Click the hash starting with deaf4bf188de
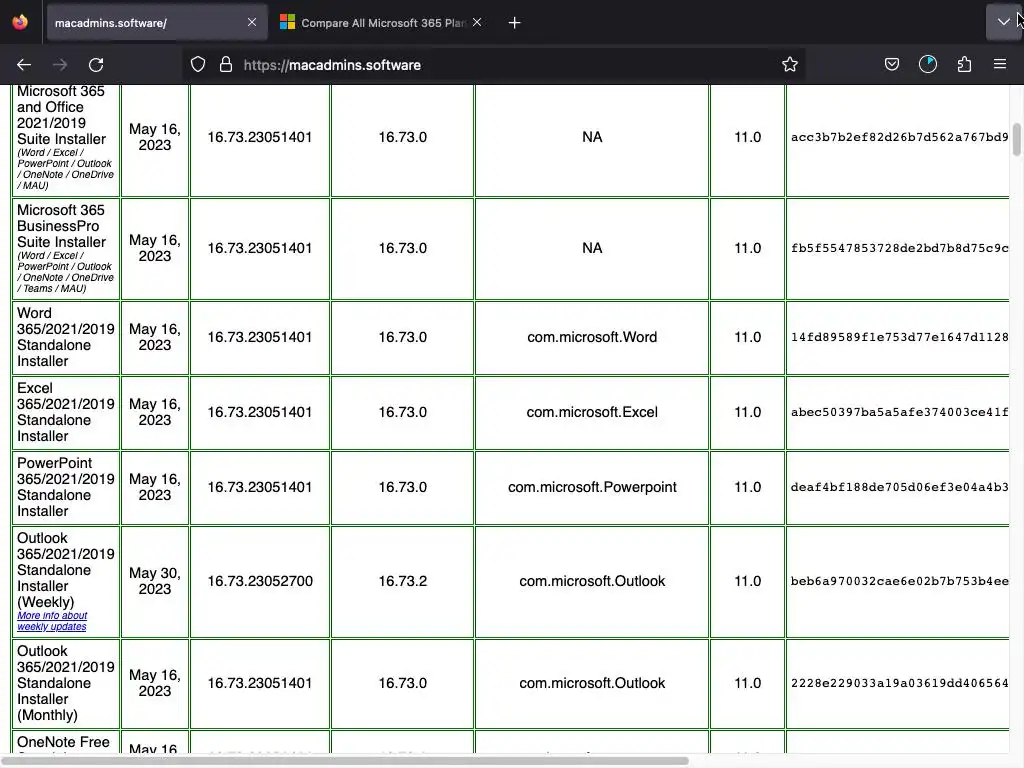 coord(899,487)
